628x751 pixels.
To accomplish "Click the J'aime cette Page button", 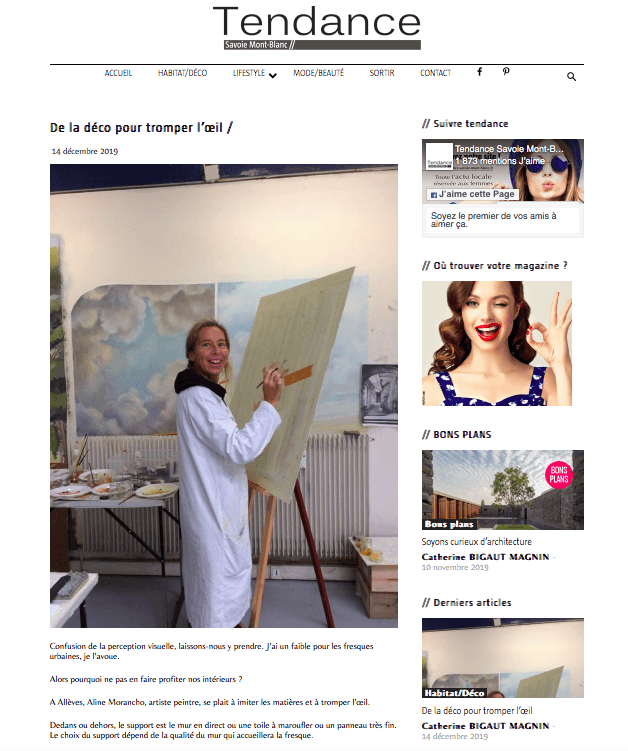I will 473,194.
